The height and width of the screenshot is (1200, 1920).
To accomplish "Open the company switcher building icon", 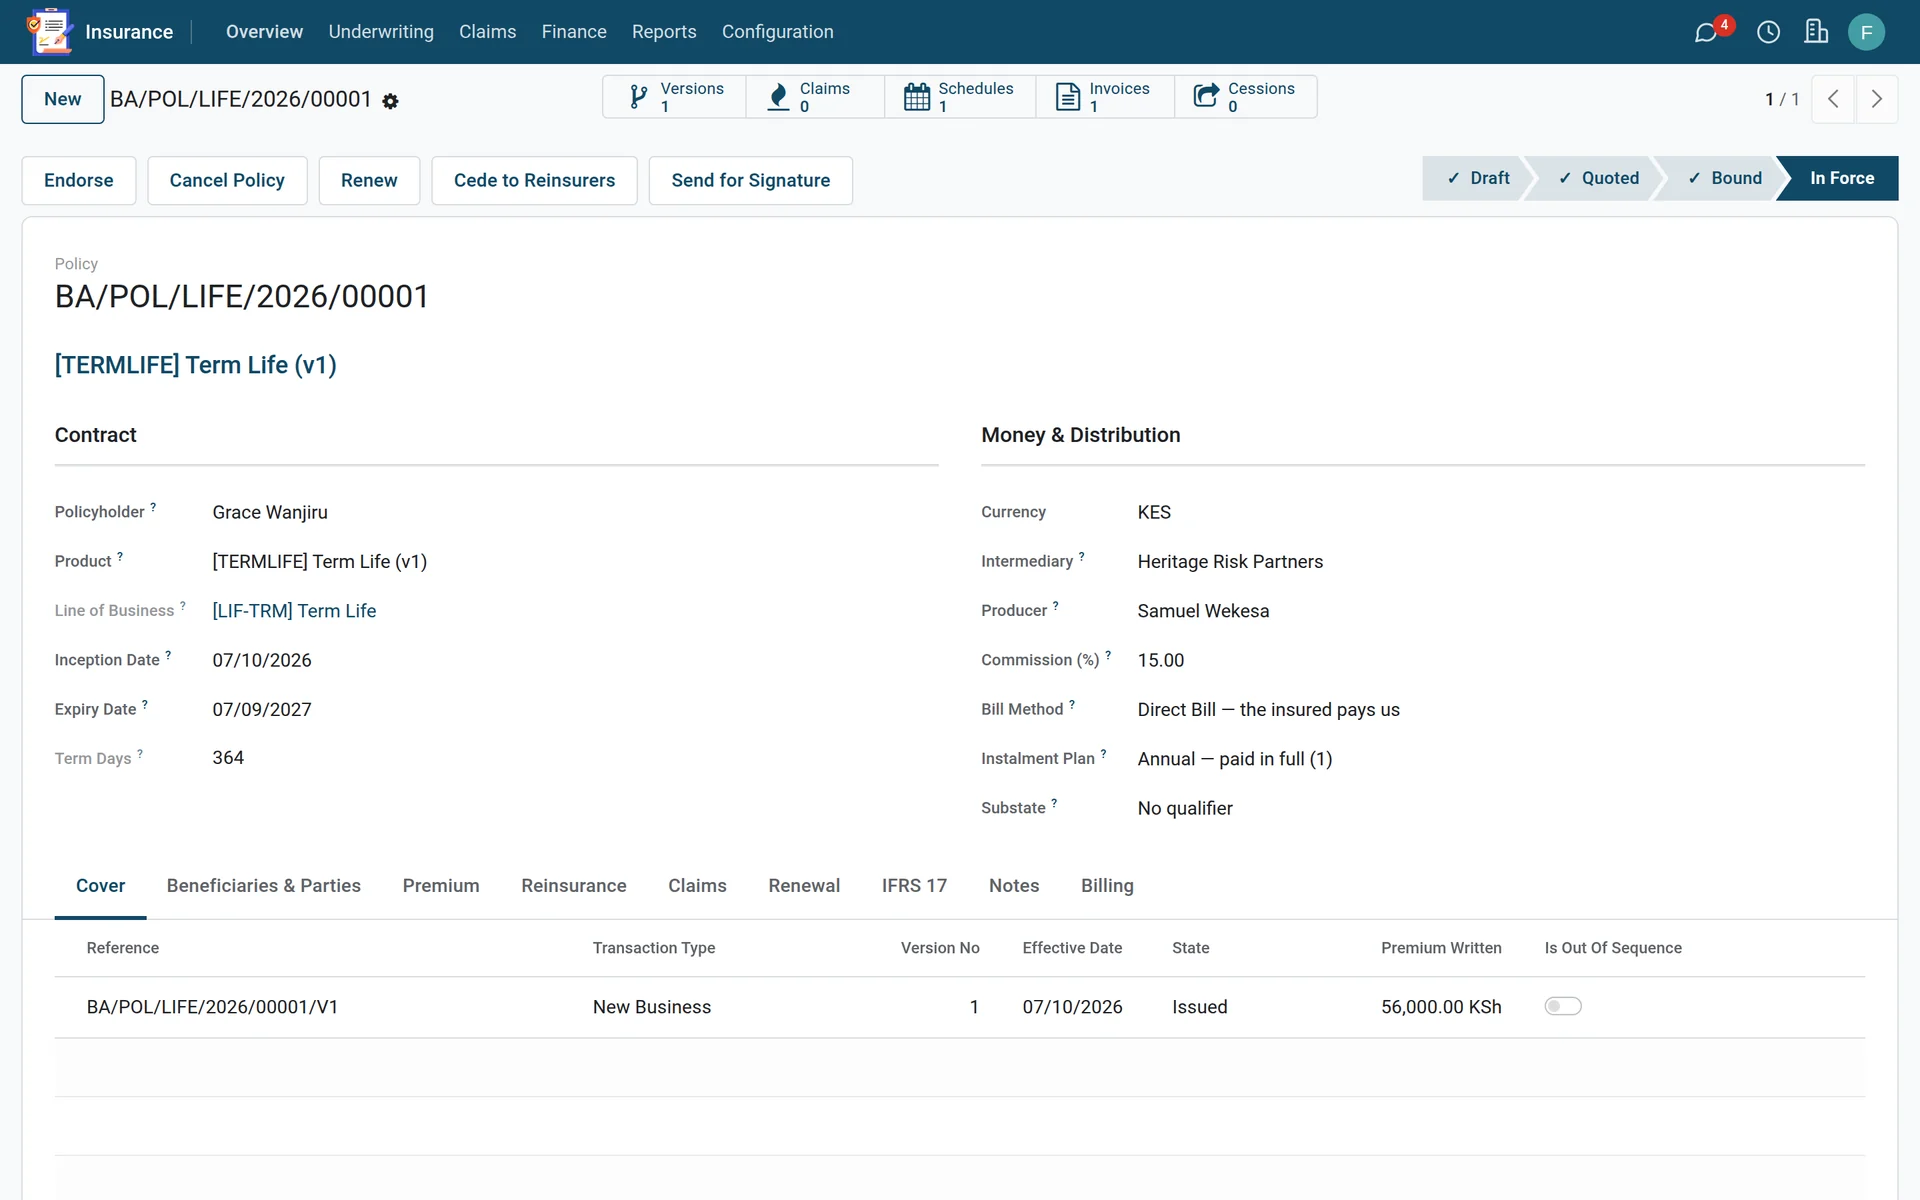I will click(x=1816, y=32).
